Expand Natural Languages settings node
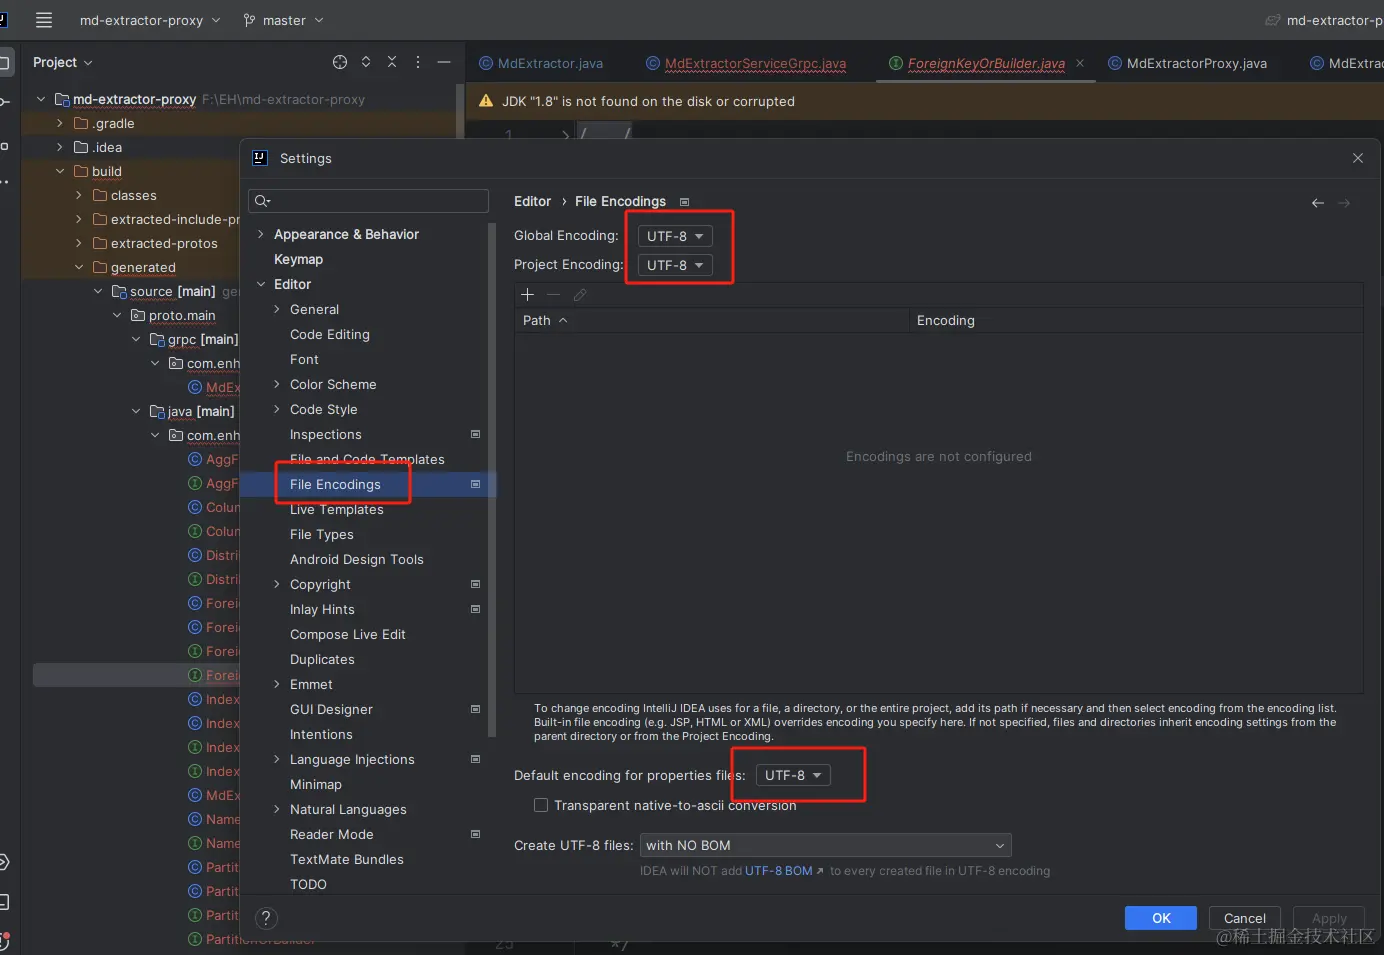The width and height of the screenshot is (1384, 955). (x=277, y=809)
